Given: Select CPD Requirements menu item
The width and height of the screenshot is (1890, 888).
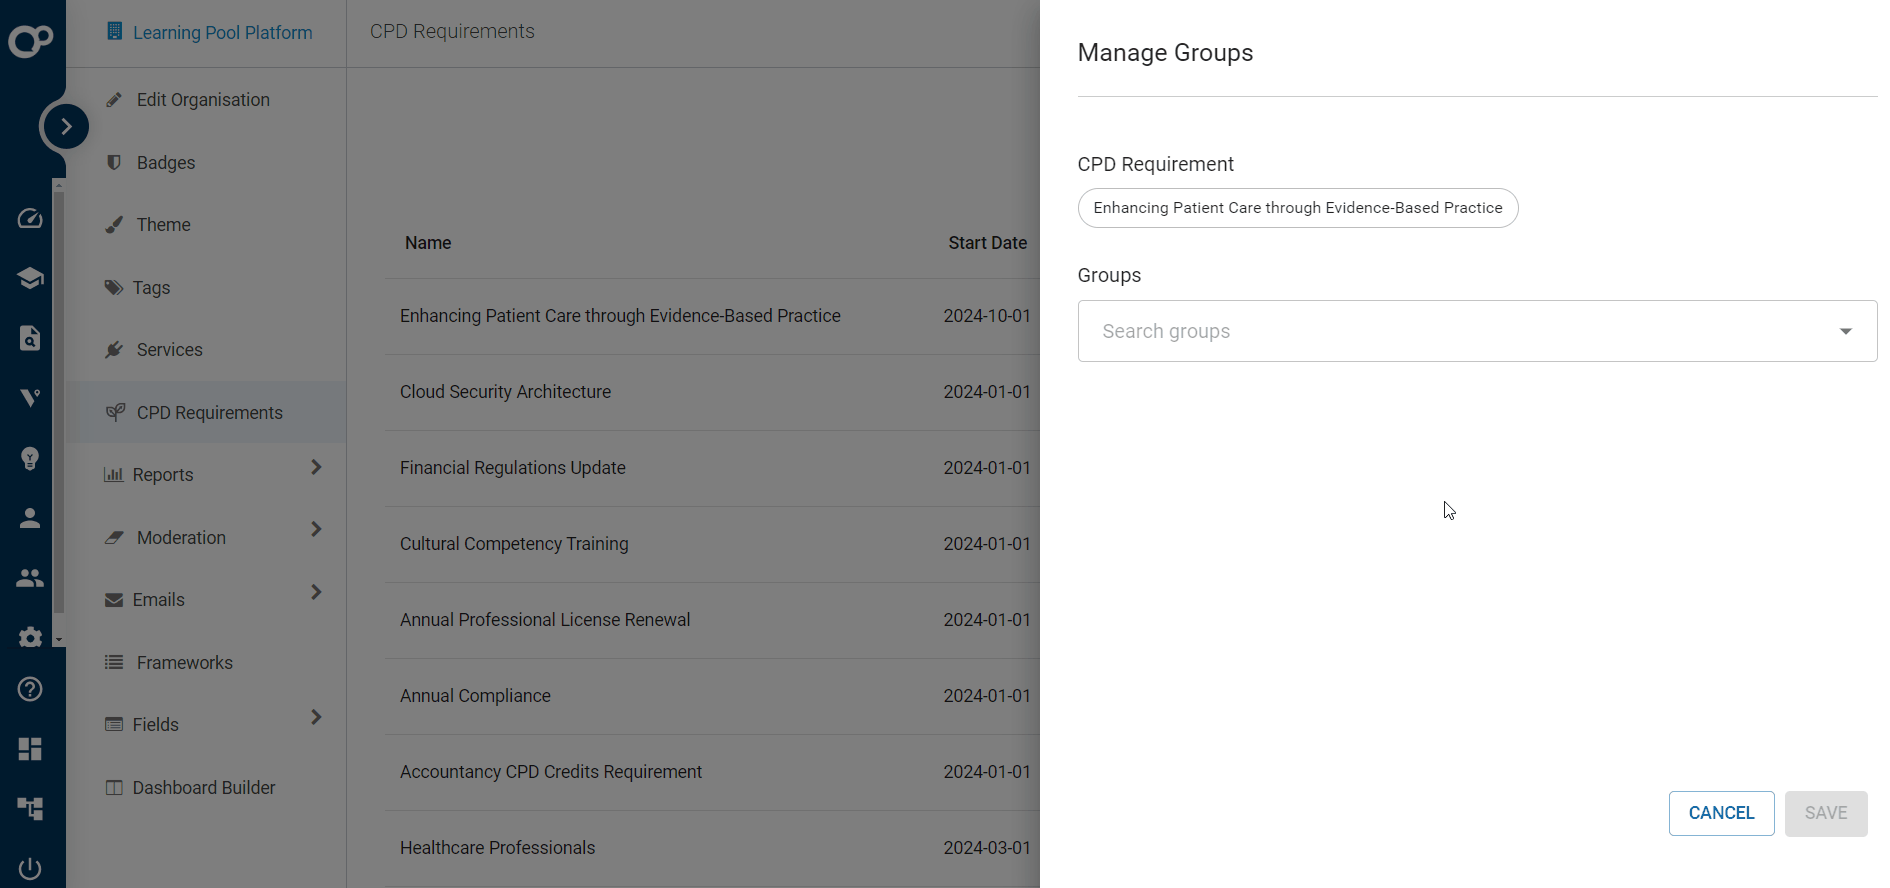Looking at the screenshot, I should coord(206,413).
